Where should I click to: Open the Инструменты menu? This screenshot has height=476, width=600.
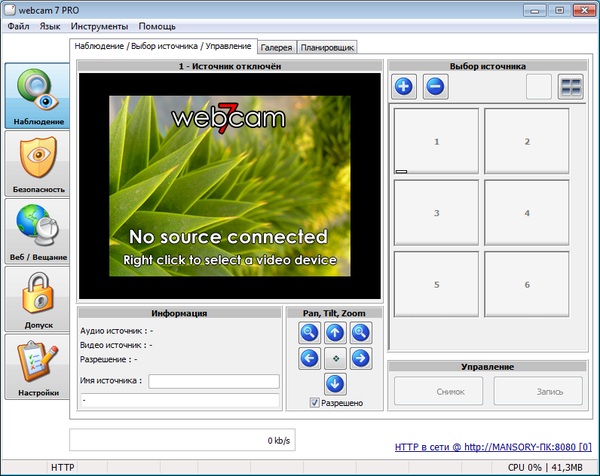click(99, 25)
